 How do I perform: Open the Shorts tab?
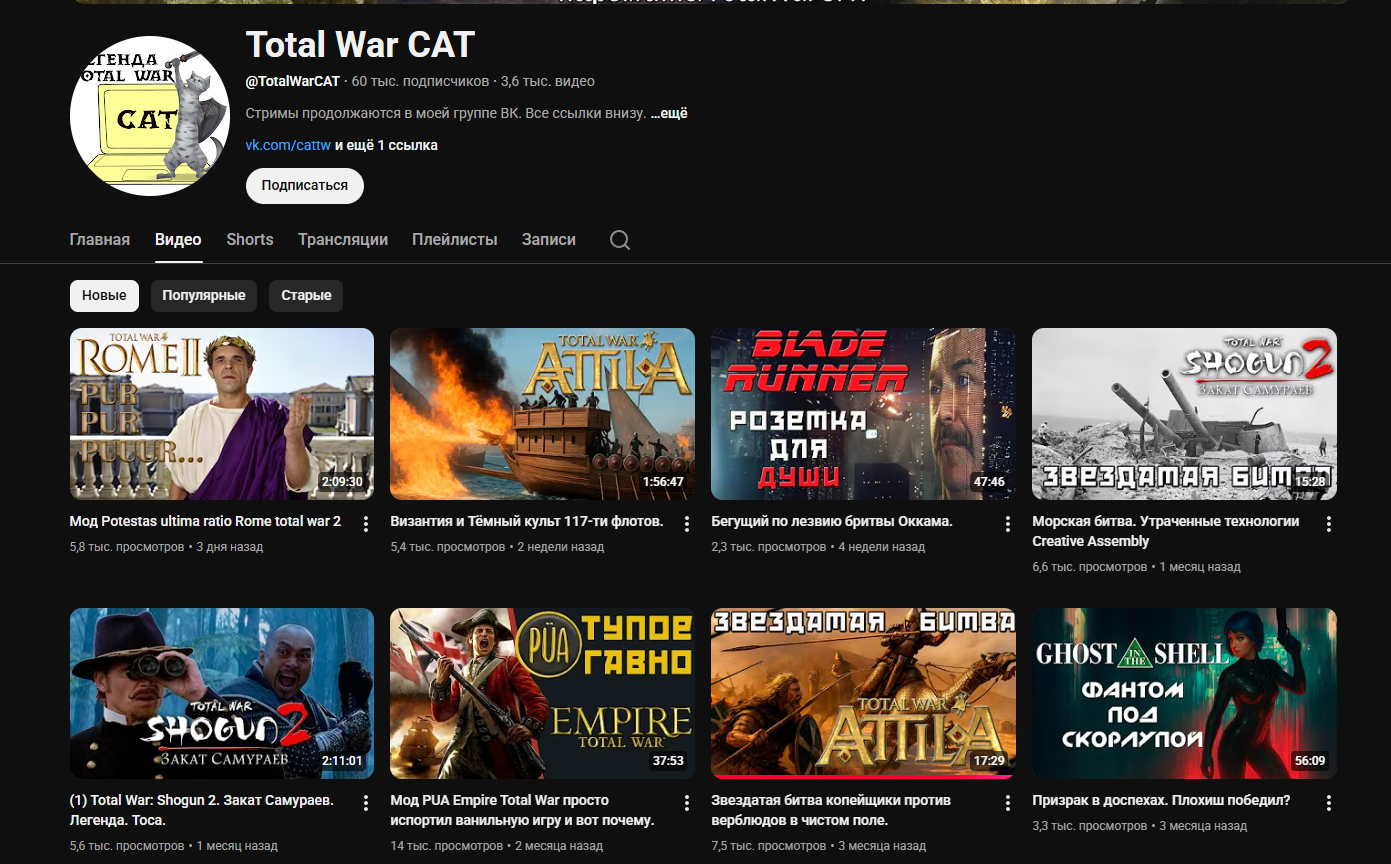coord(250,240)
